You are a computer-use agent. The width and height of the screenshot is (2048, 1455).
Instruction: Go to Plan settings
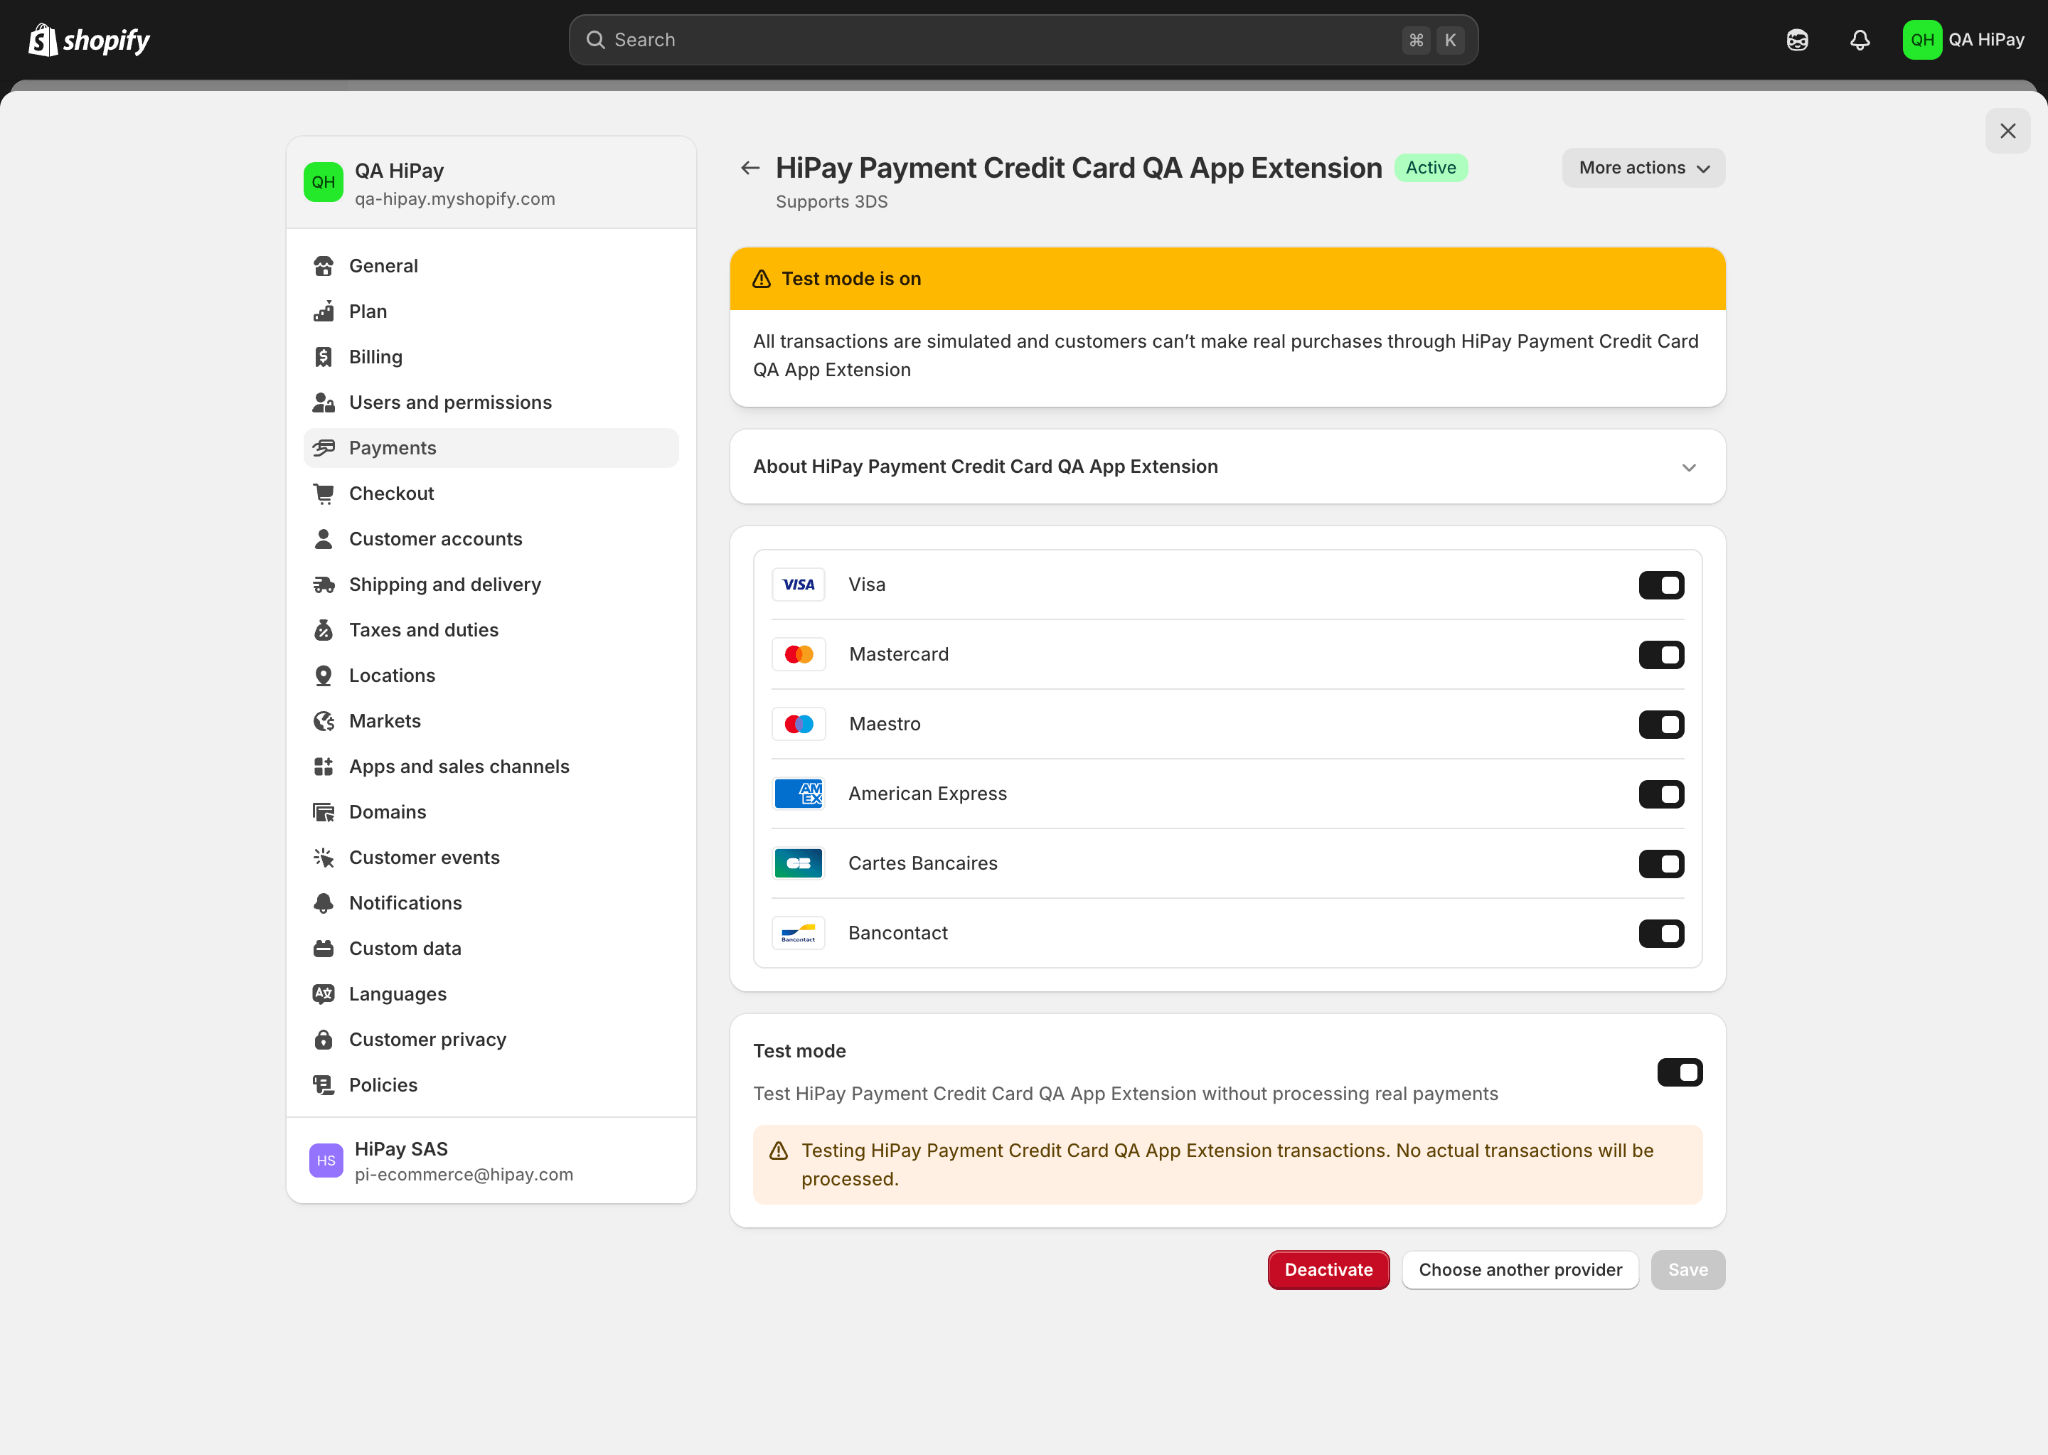[x=491, y=312]
